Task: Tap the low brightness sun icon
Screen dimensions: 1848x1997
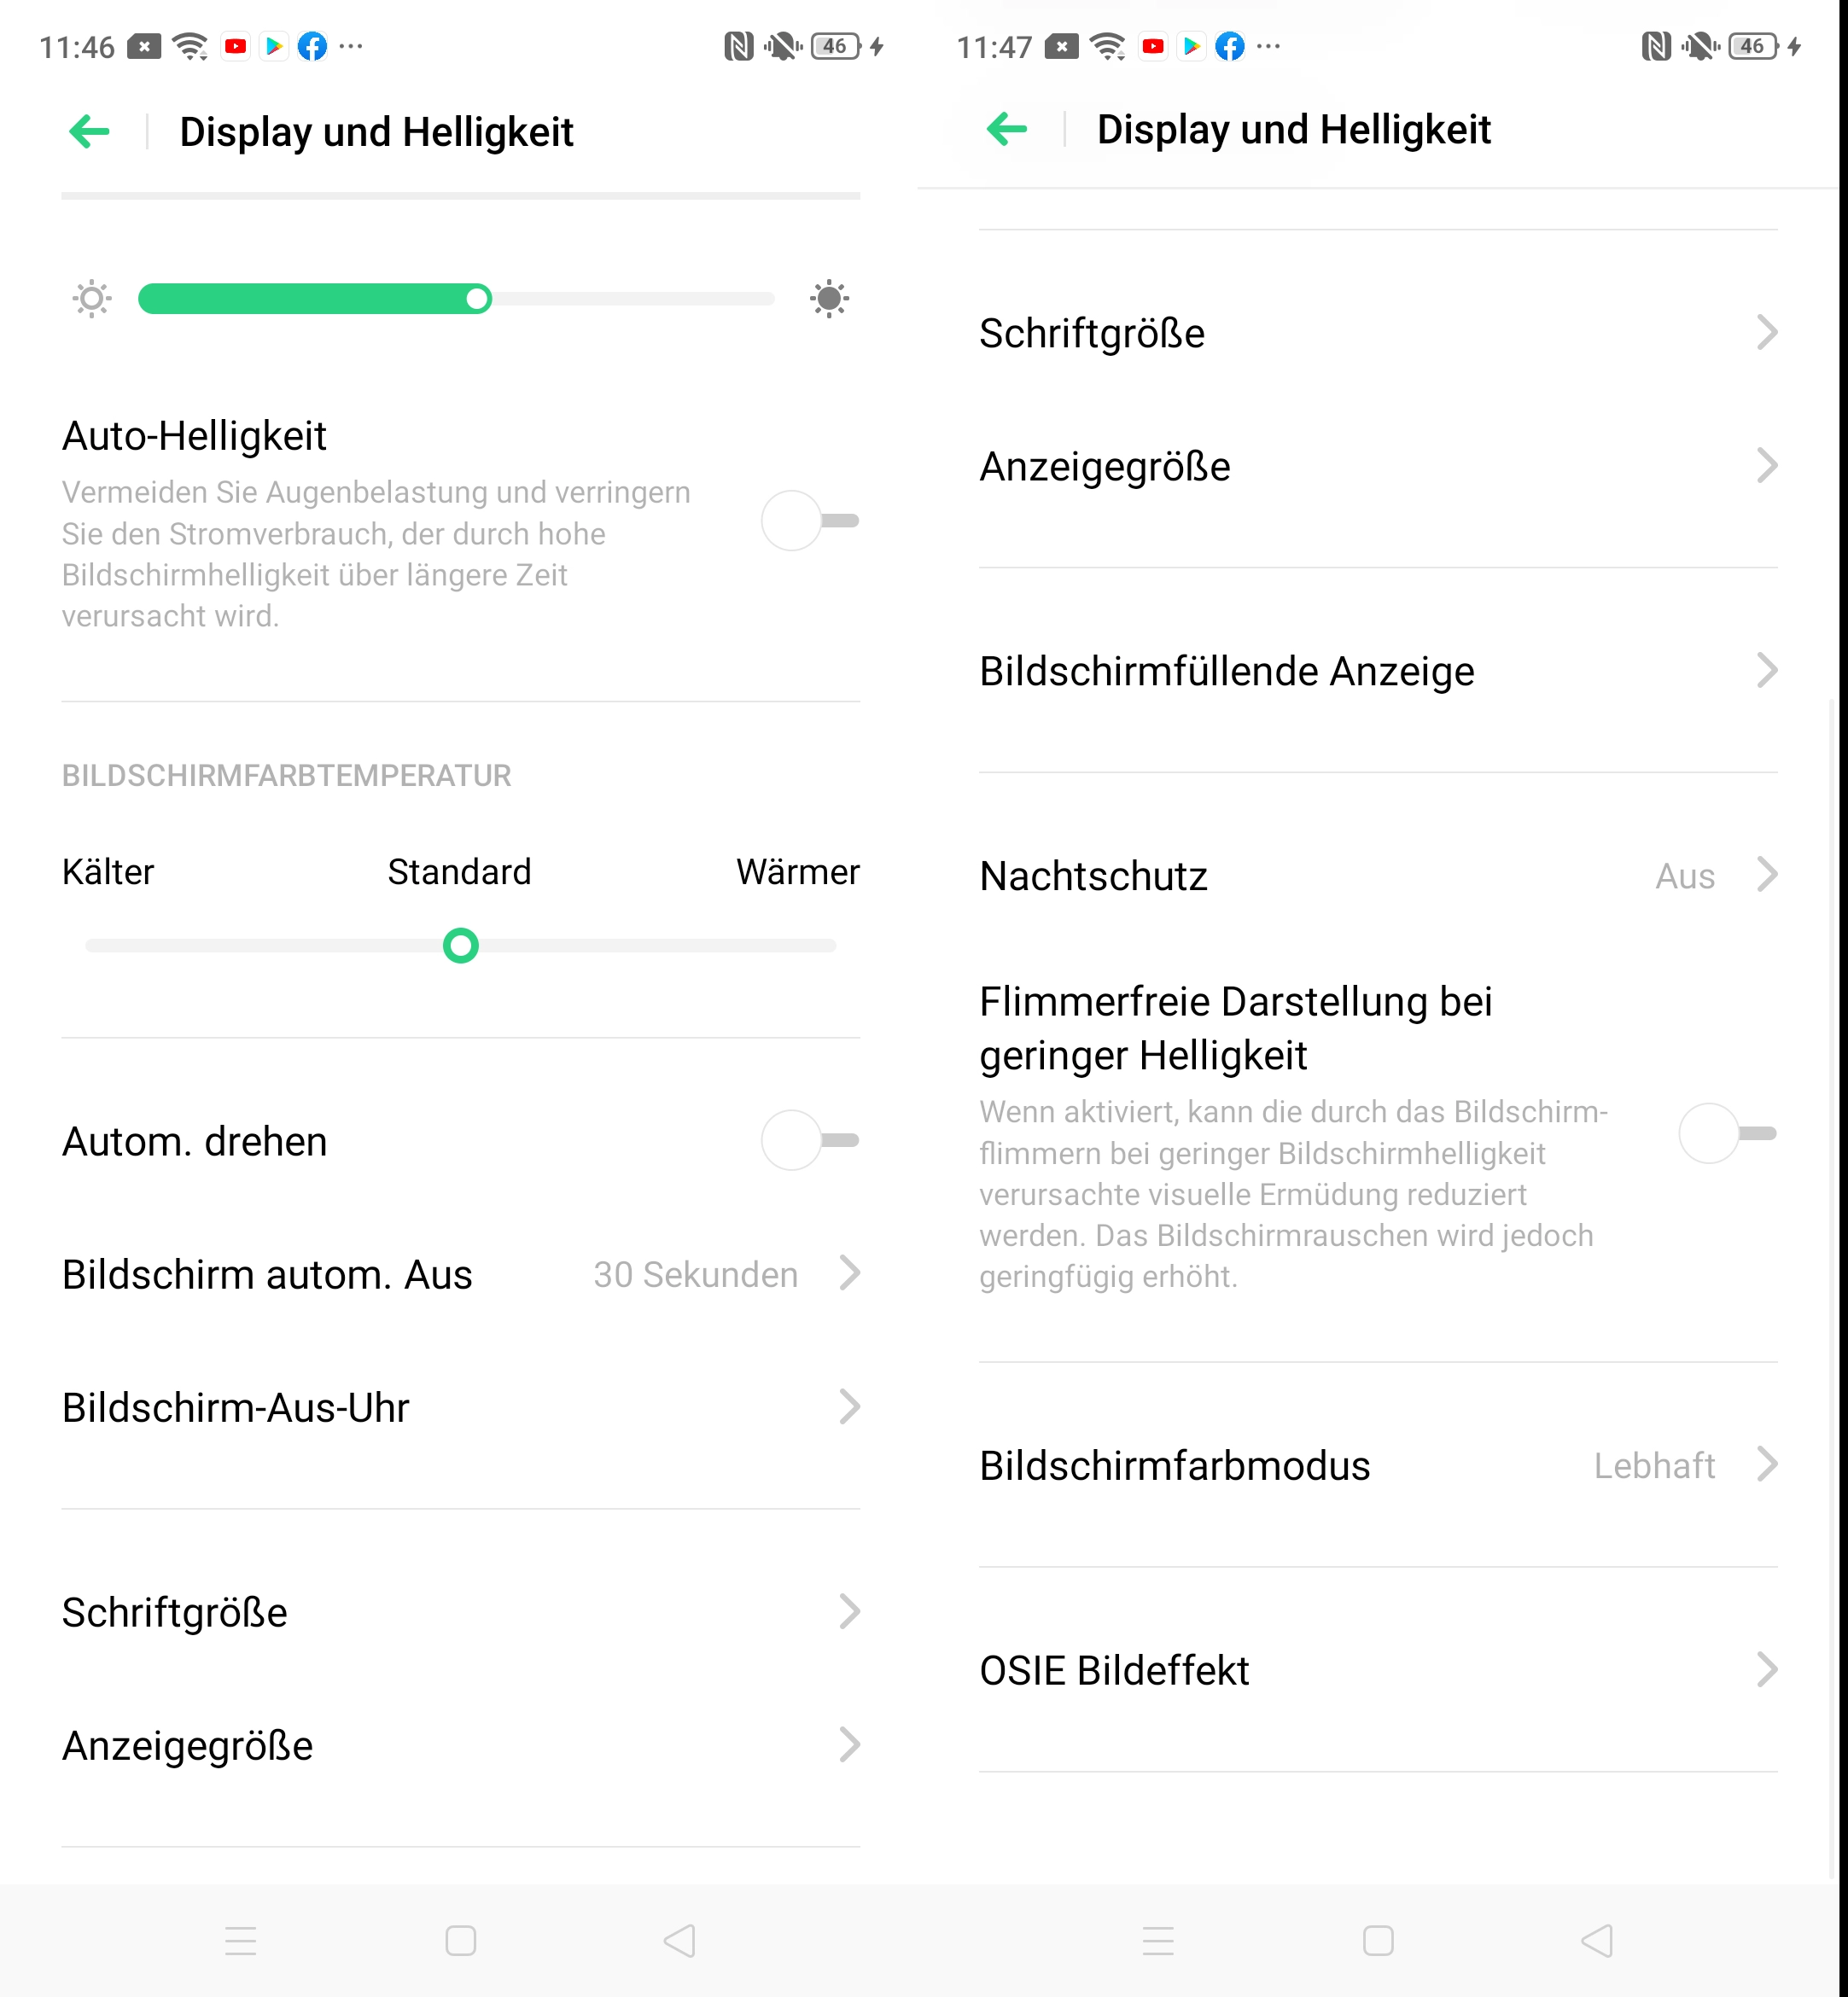Action: [92, 298]
